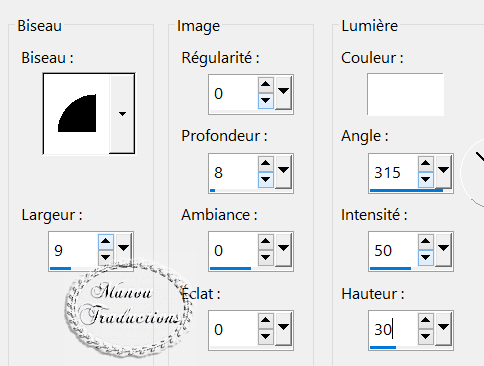
Task: Click inside the Hauteur value field
Action: pyautogui.click(x=393, y=329)
